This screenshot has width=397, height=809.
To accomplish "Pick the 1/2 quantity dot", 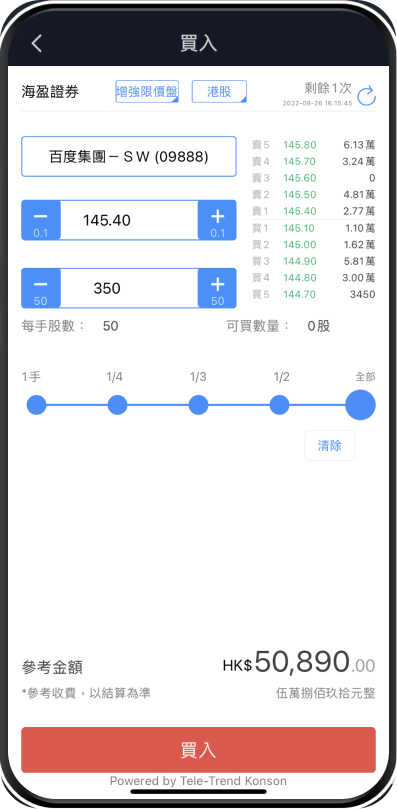I will pos(279,405).
